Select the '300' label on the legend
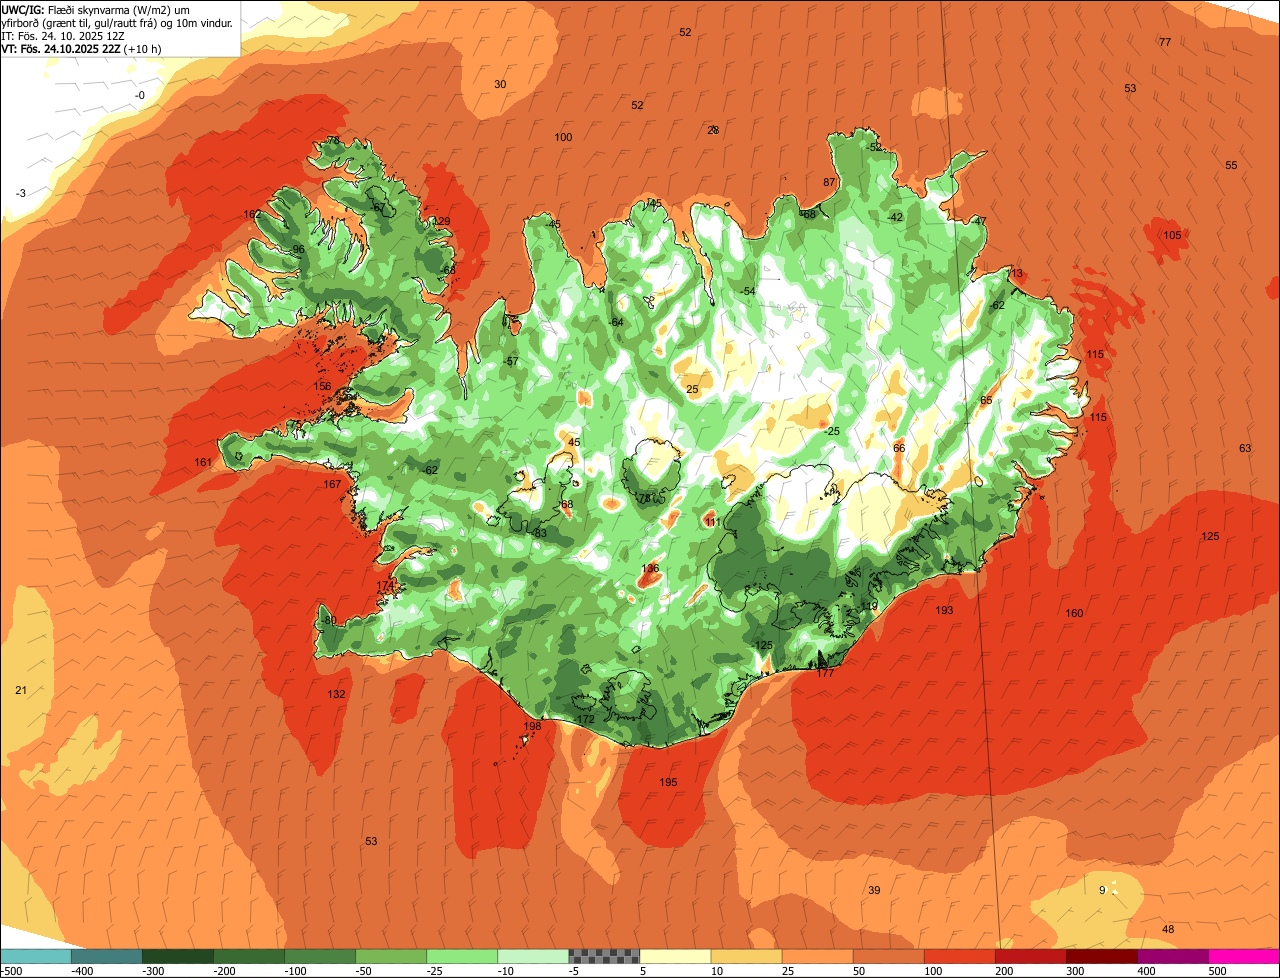The width and height of the screenshot is (1280, 978). [1075, 970]
